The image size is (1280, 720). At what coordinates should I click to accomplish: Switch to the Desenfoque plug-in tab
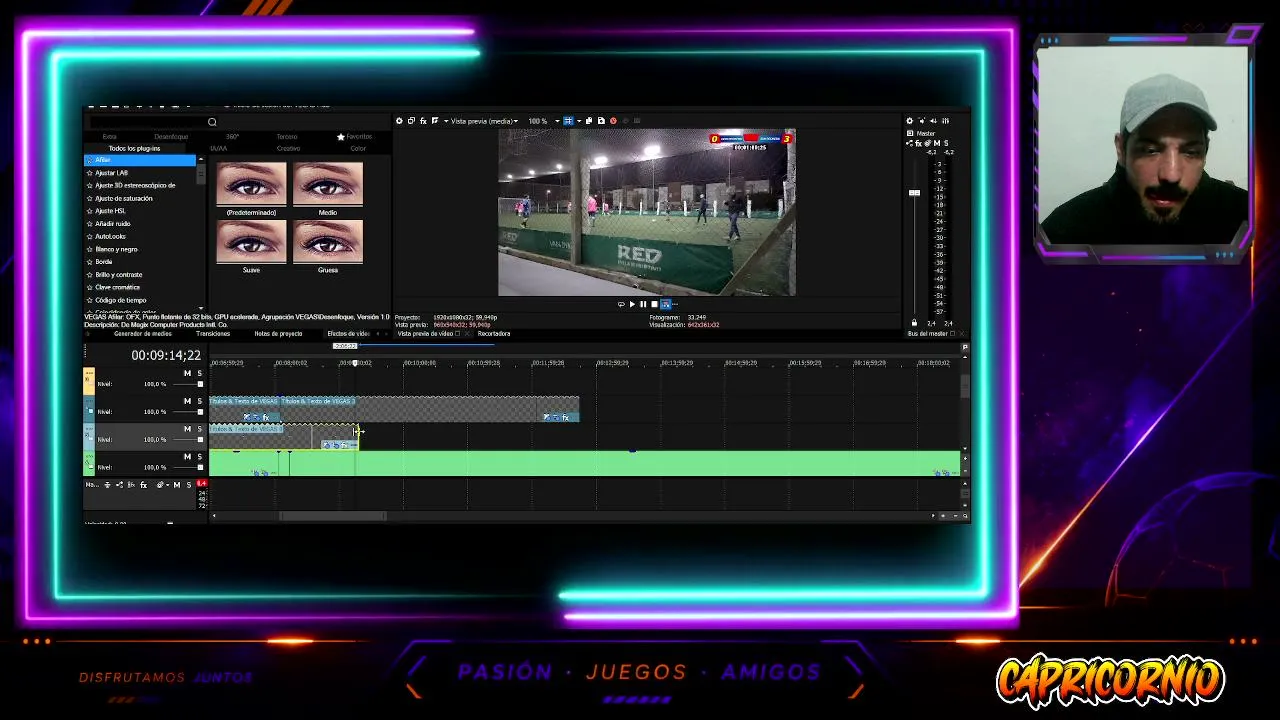(171, 136)
